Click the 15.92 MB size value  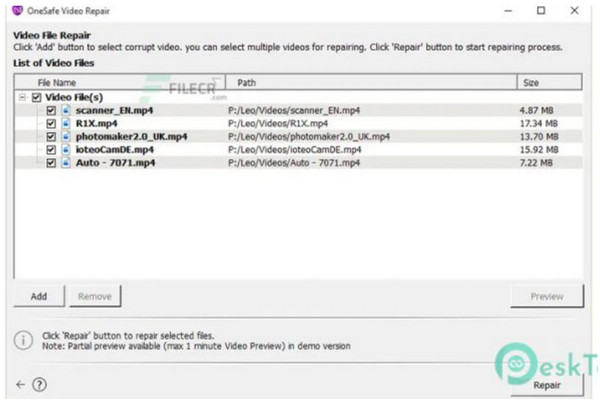[539, 150]
